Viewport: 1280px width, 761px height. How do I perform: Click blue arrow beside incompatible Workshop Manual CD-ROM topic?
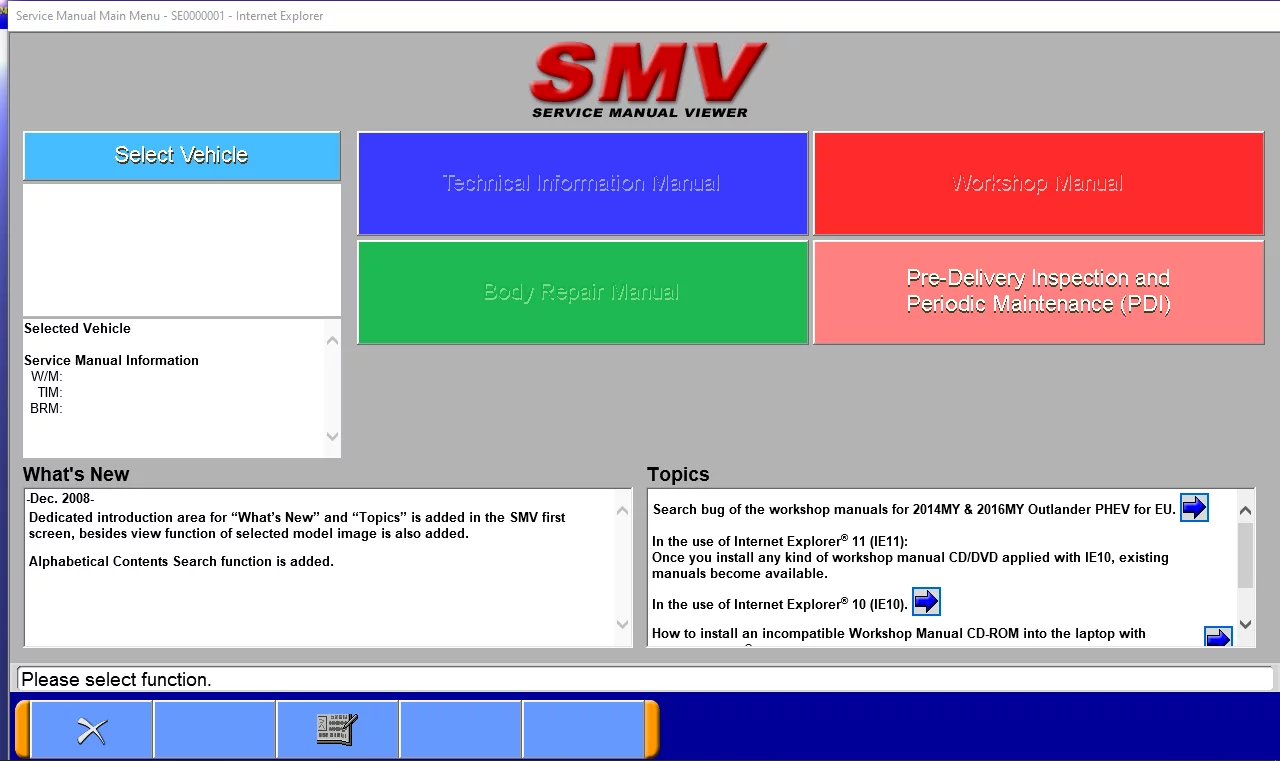tap(1217, 637)
